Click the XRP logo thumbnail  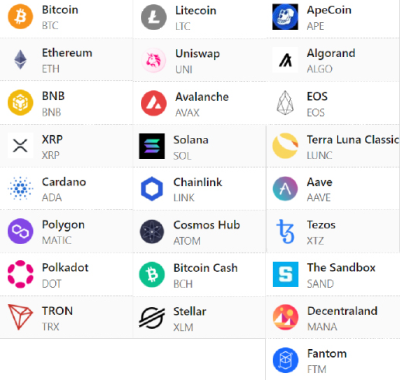[20, 146]
